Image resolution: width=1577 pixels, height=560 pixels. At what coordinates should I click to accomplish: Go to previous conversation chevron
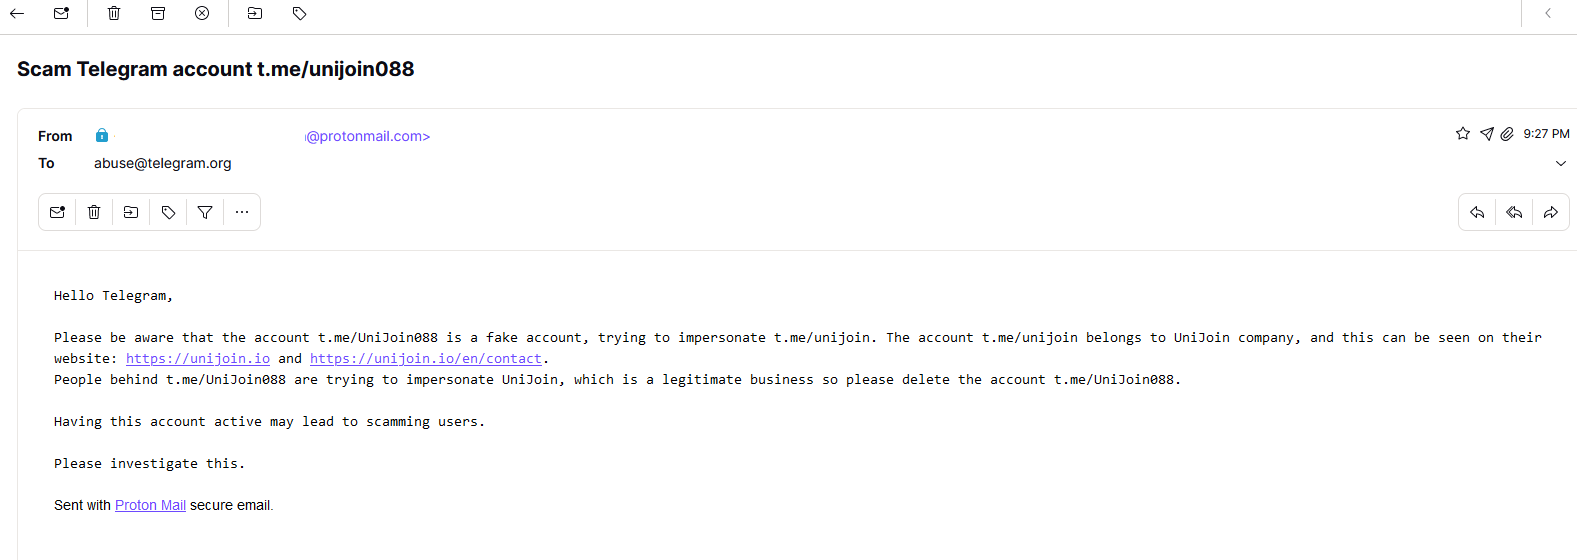point(1548,13)
